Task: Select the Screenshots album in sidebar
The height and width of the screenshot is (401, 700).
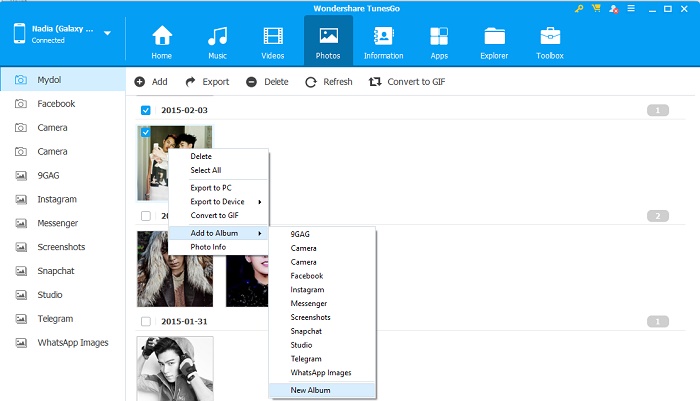Action: [61, 247]
